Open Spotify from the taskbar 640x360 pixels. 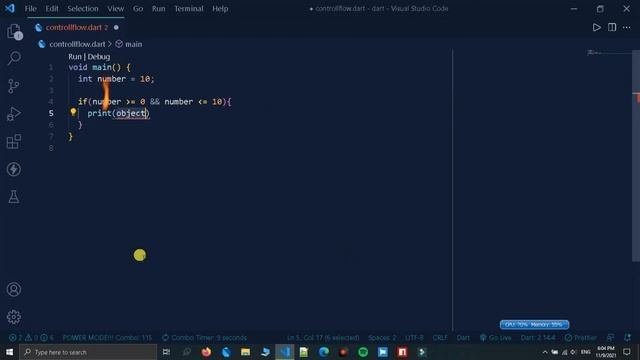(x=363, y=352)
